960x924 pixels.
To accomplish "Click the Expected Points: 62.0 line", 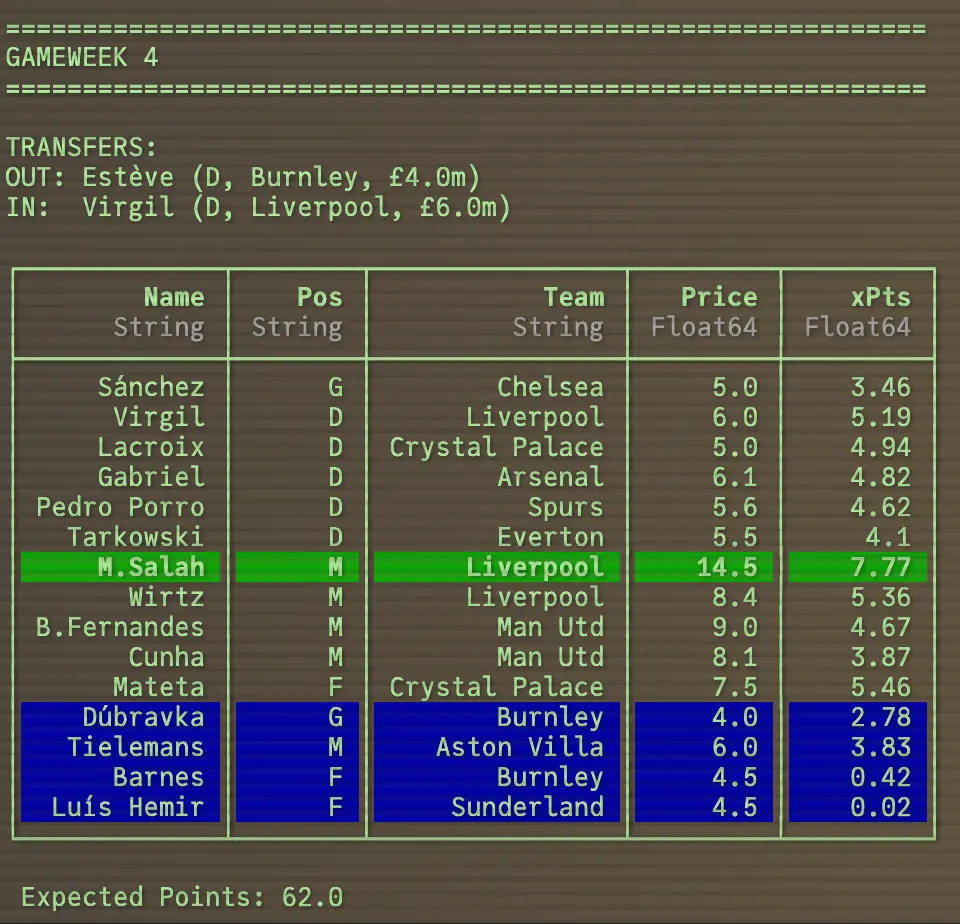I will pyautogui.click(x=182, y=897).
